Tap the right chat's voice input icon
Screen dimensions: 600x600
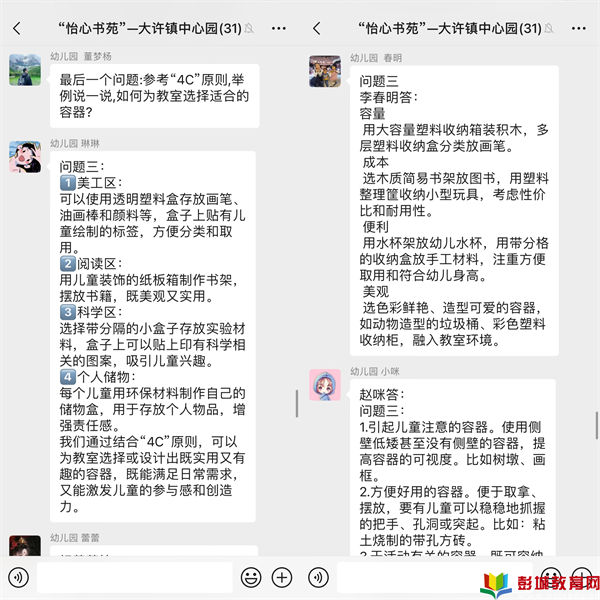tap(318, 577)
